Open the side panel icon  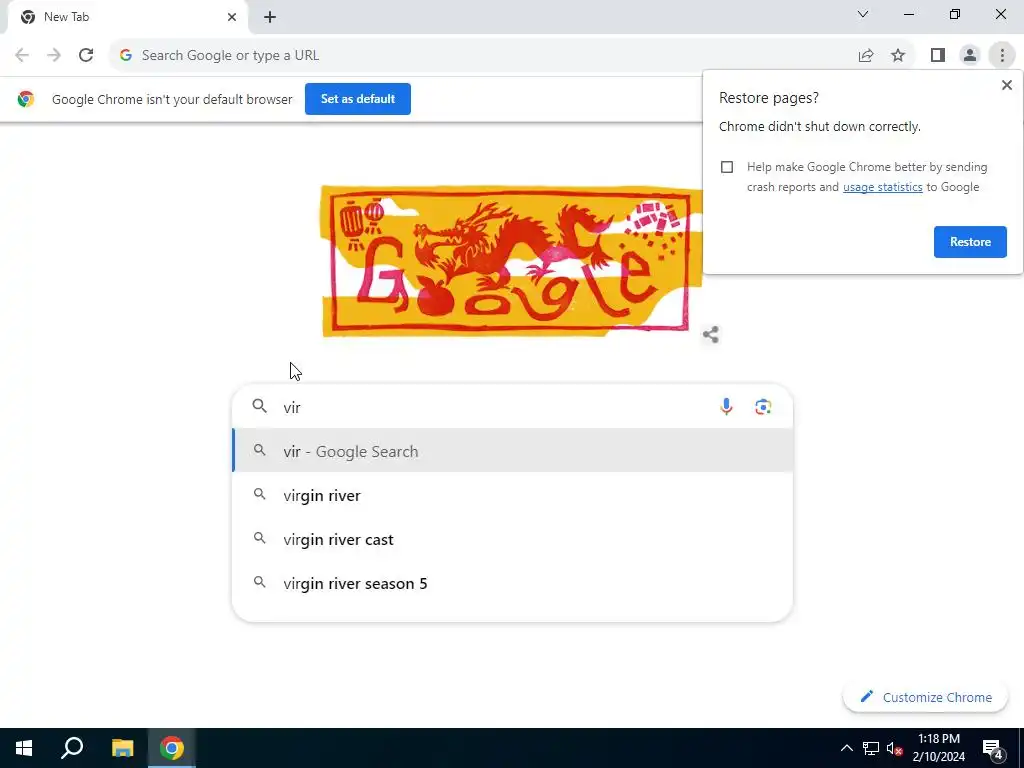pyautogui.click(x=938, y=56)
